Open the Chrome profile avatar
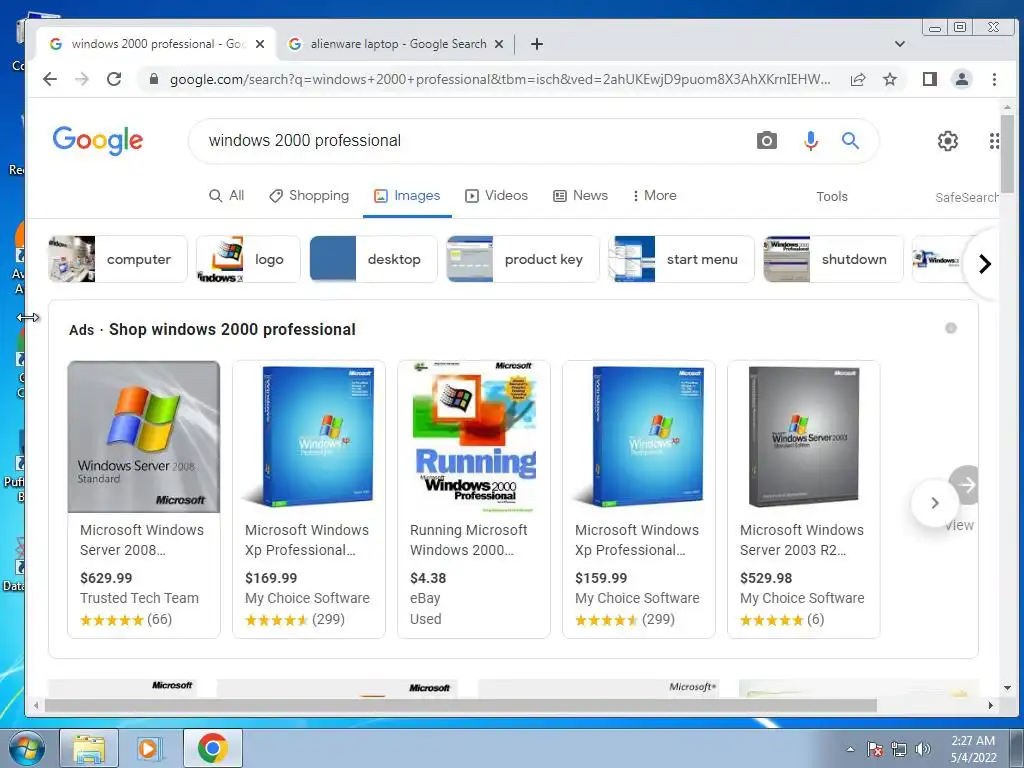1024x768 pixels. [961, 80]
